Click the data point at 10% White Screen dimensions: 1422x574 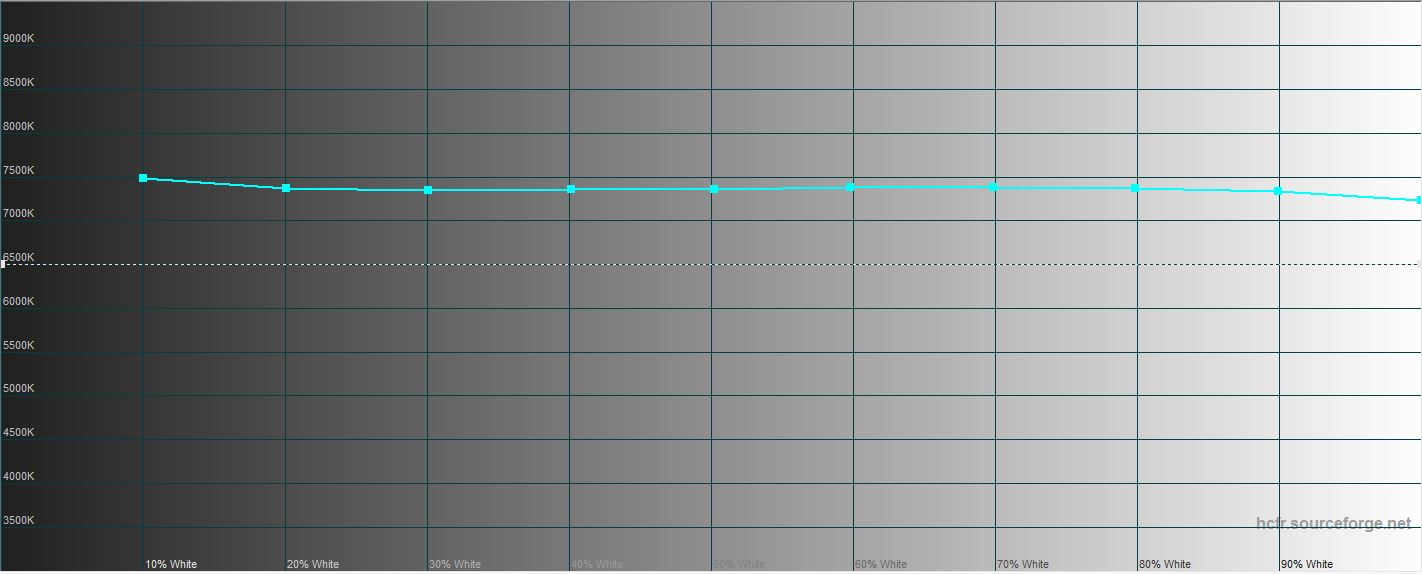143,178
